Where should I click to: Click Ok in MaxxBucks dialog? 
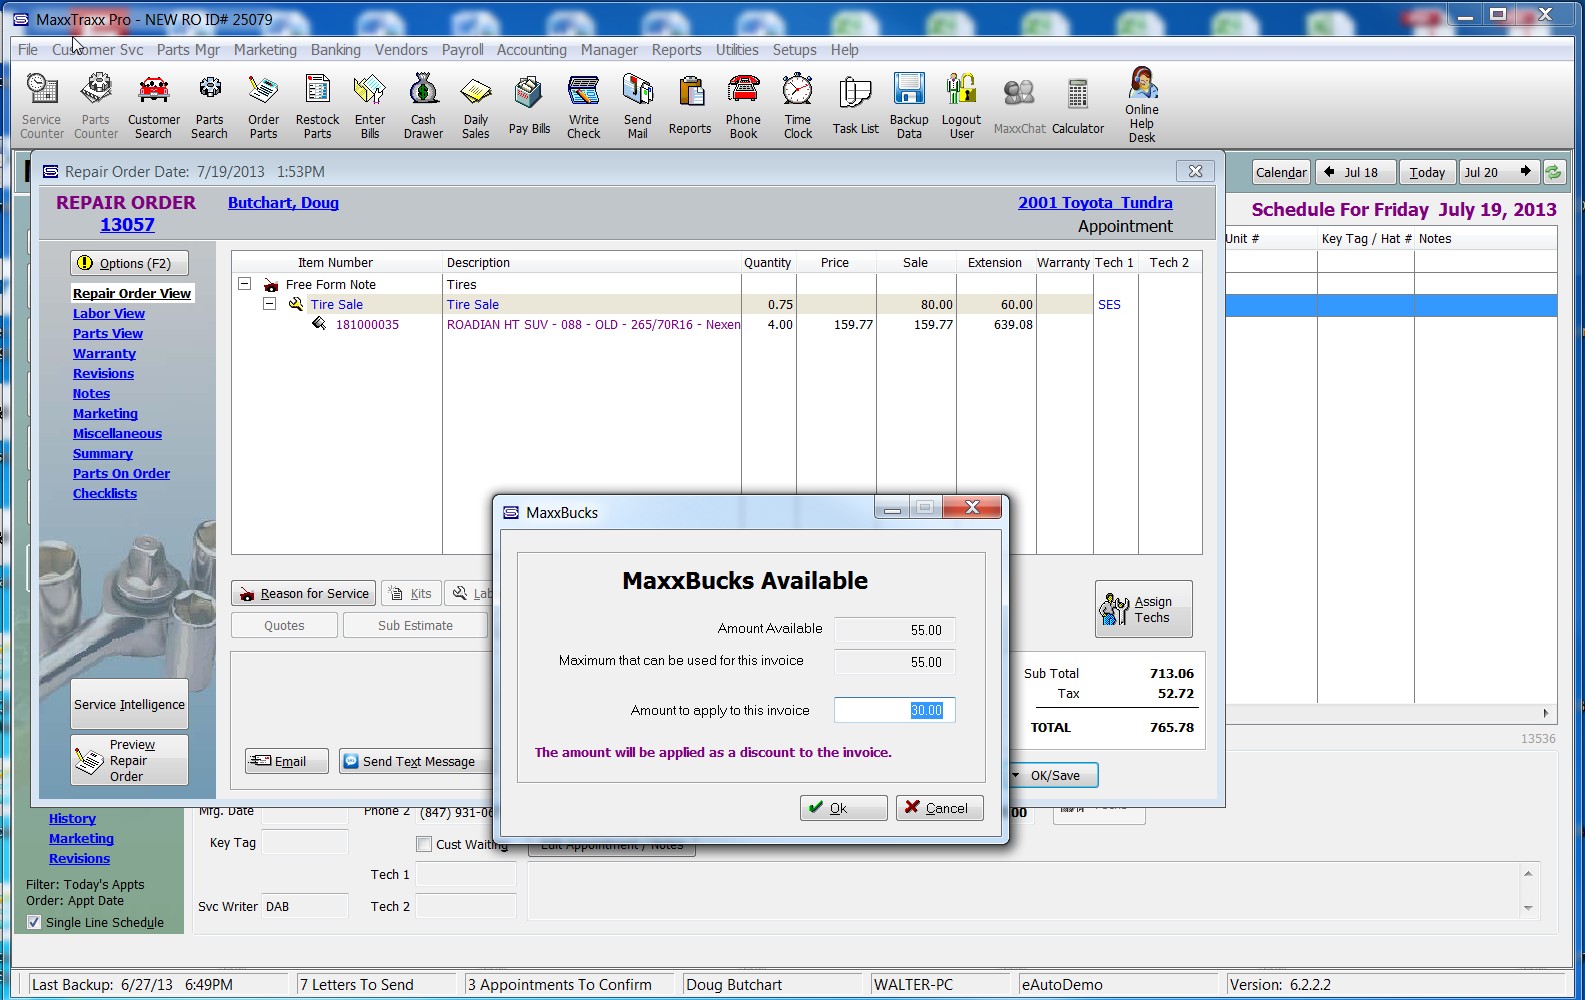[843, 808]
